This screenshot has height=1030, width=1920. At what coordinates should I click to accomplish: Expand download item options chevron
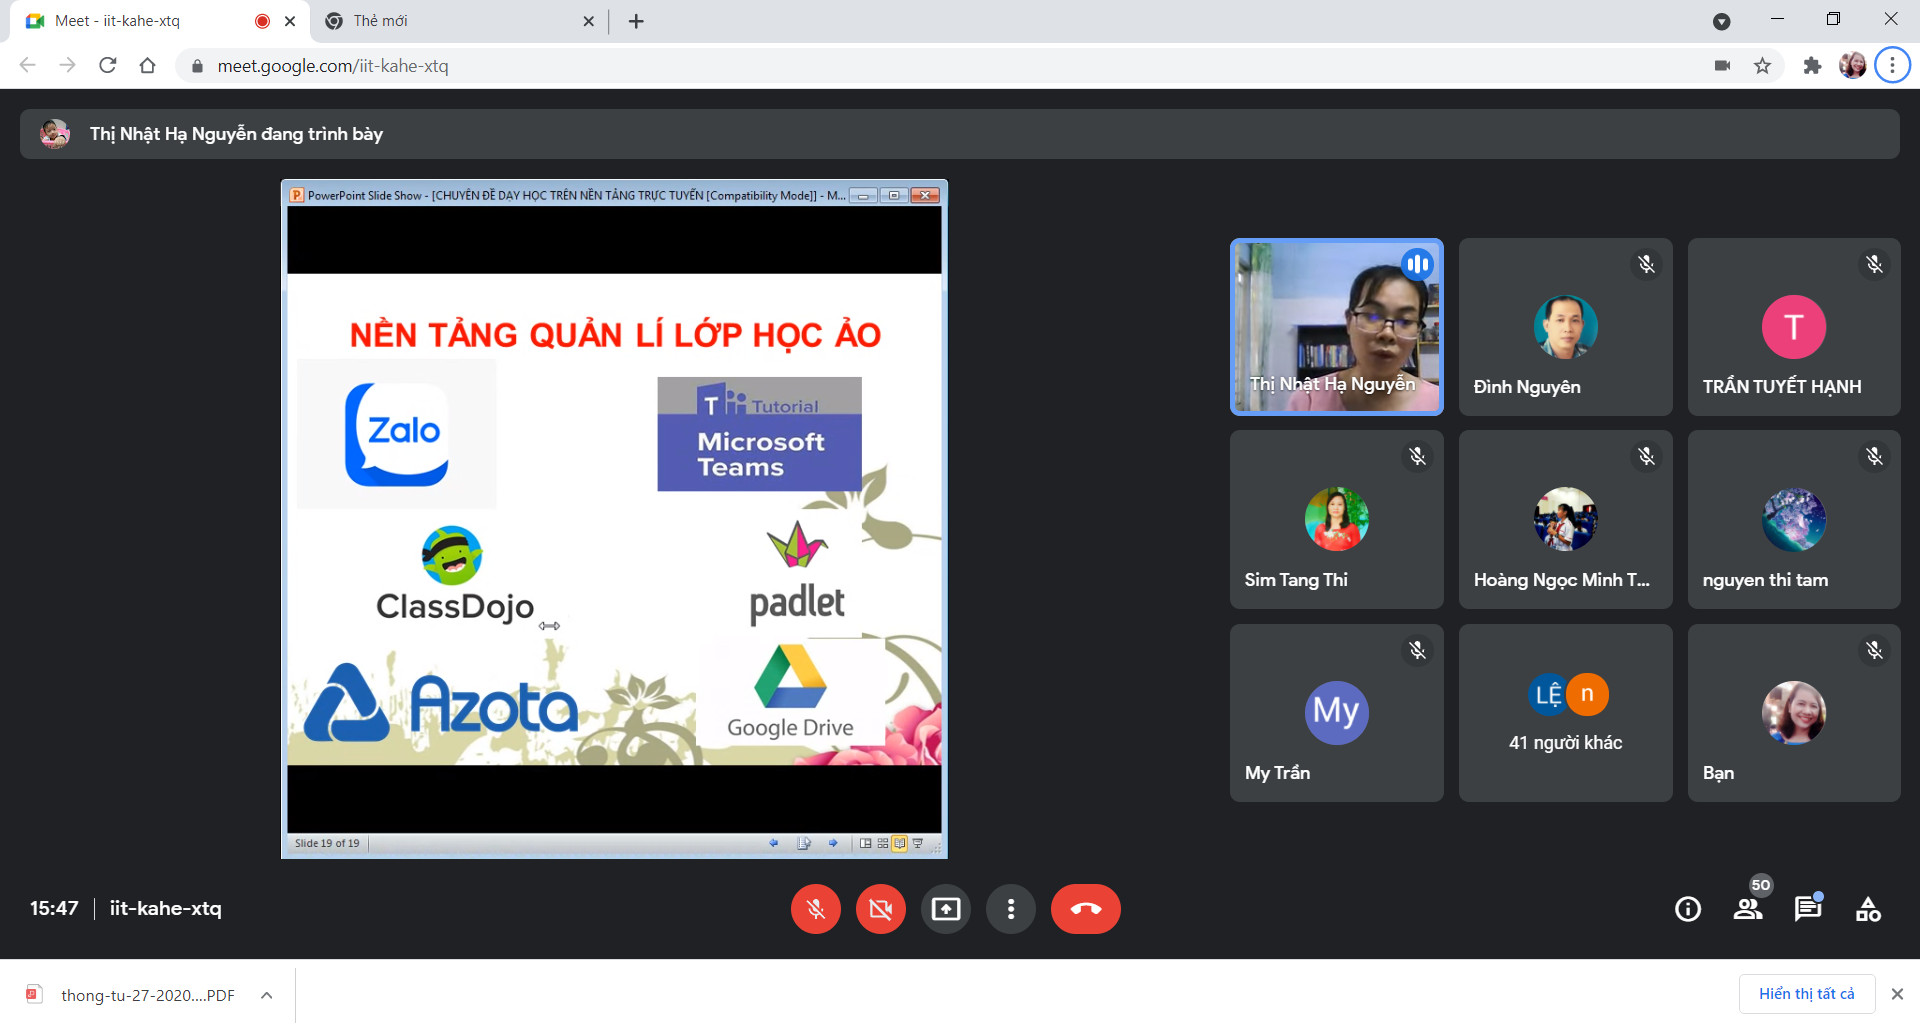[x=267, y=995]
